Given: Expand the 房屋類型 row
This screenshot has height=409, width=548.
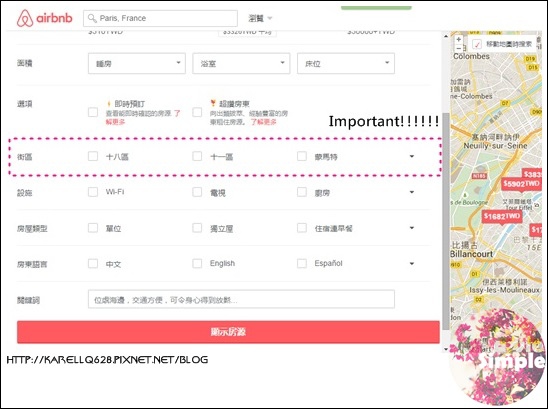Looking at the screenshot, I should (x=412, y=228).
